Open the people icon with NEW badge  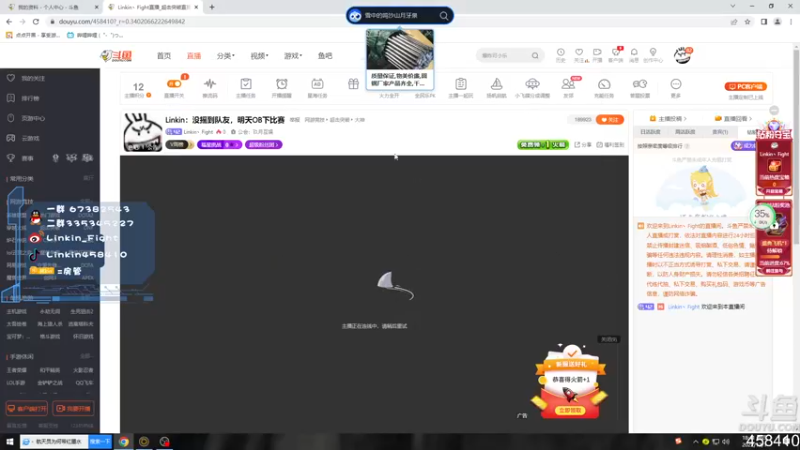coord(568,84)
